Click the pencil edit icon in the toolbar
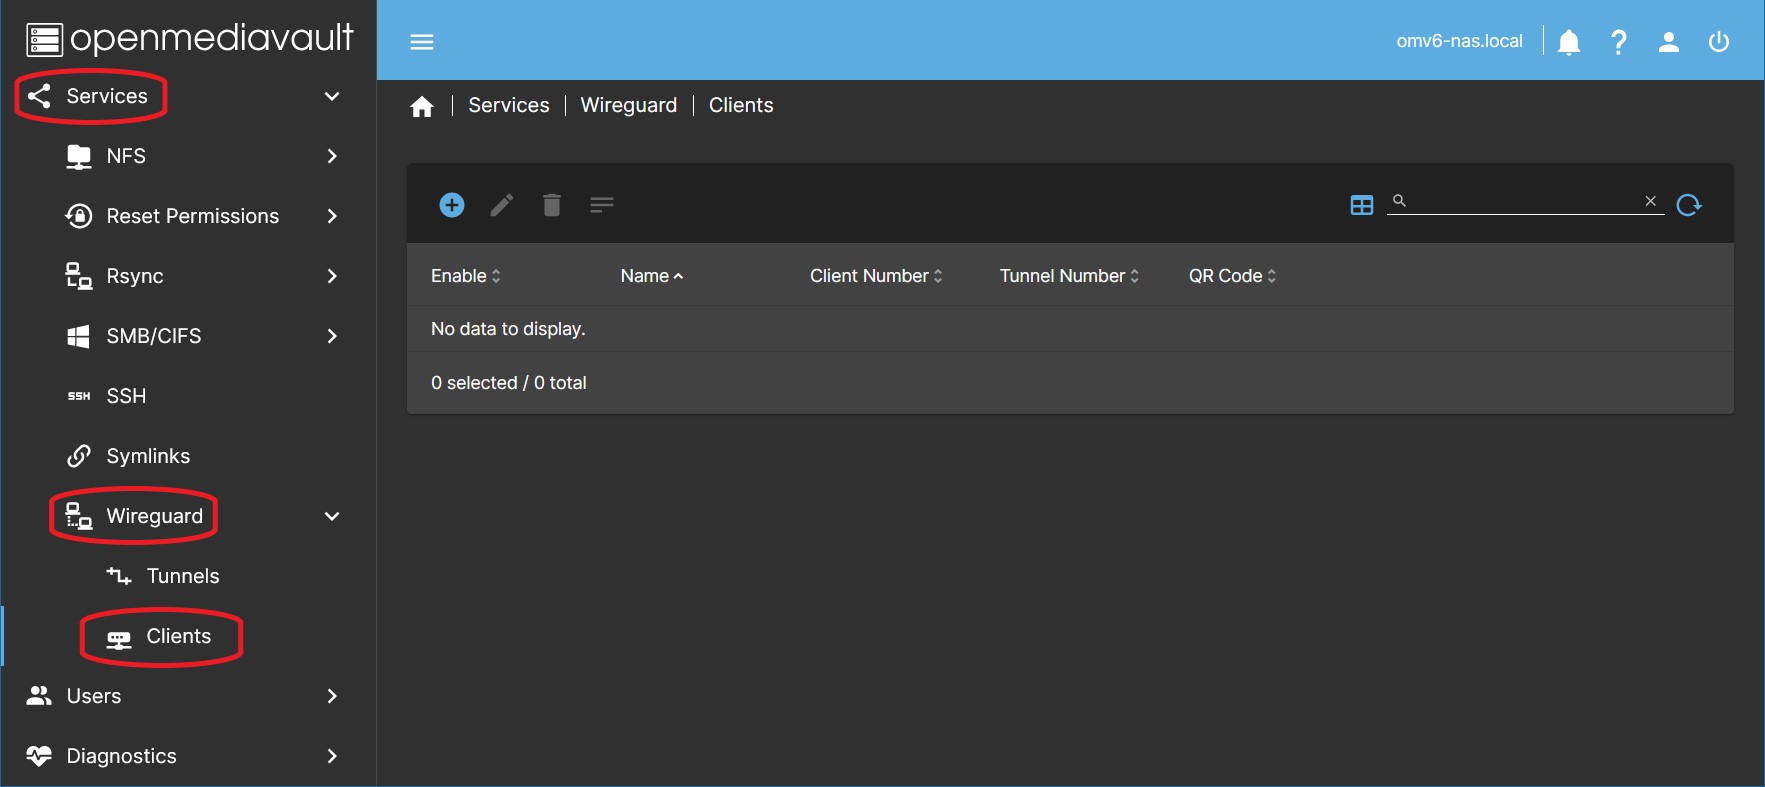 coord(502,205)
